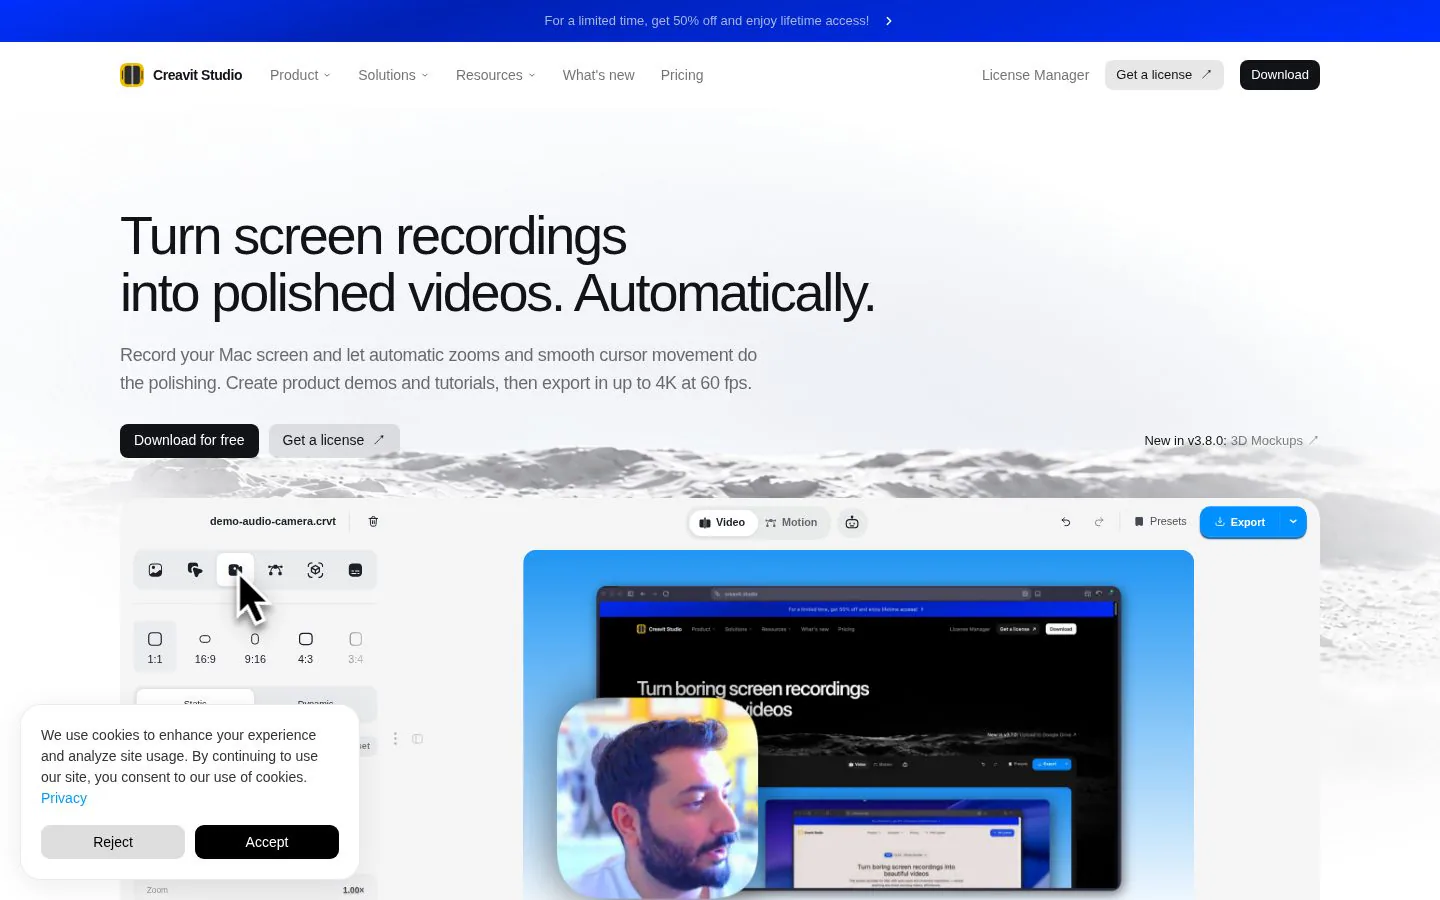Open License Manager

(1035, 75)
